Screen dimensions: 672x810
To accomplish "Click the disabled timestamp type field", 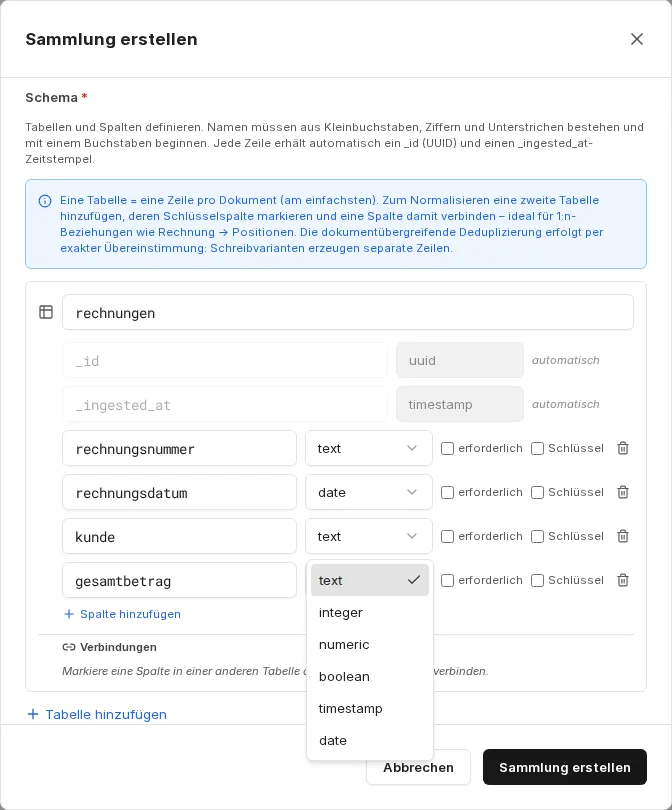I will [x=460, y=404].
